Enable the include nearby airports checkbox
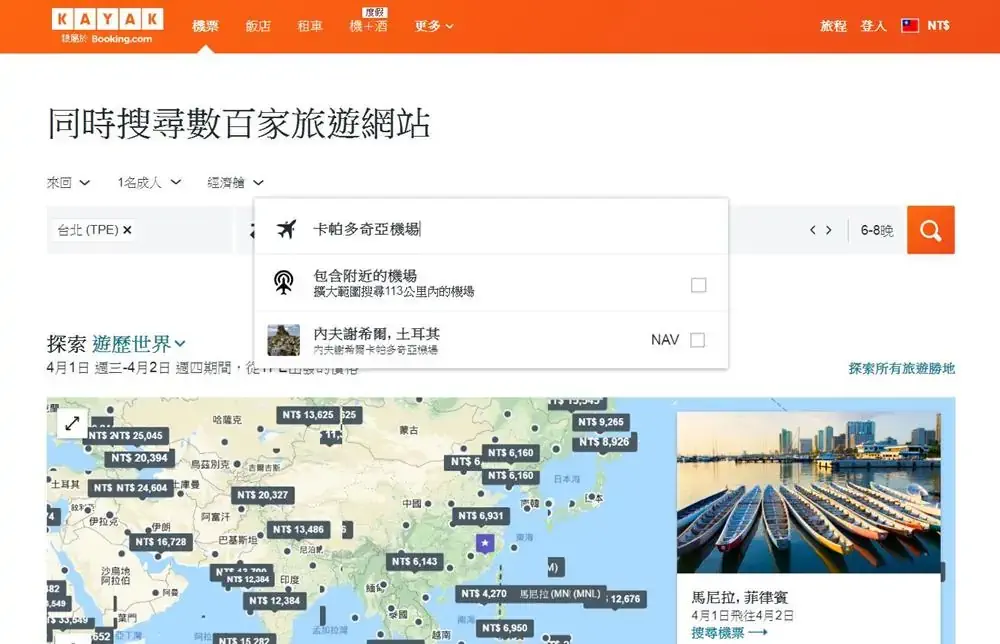Image resolution: width=1000 pixels, height=644 pixels. 698,285
